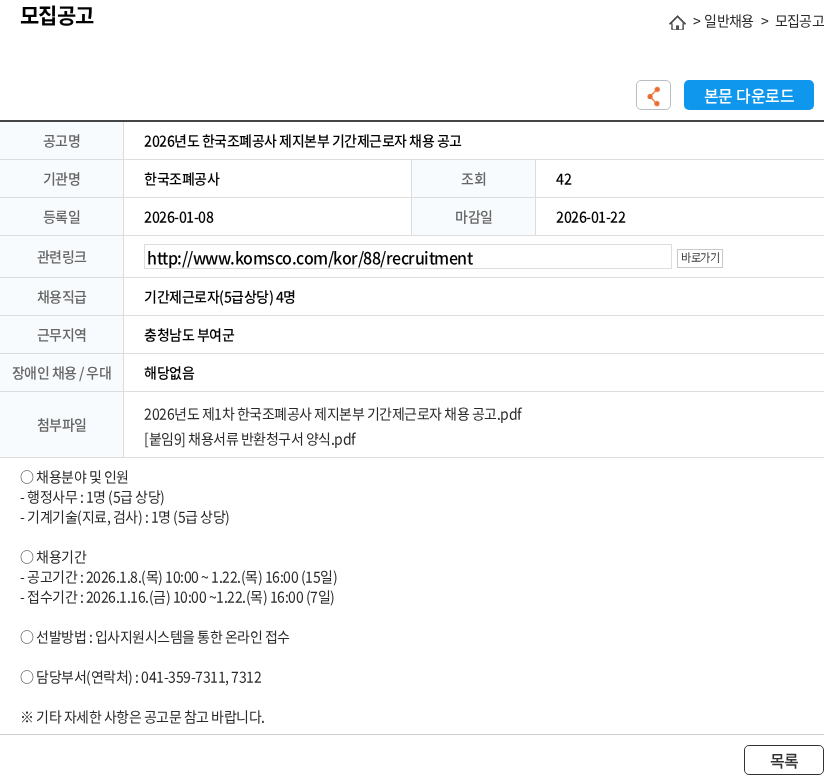824x776 pixels.
Task: Click the contact number 041-359-7311 line
Action: [x=141, y=677]
